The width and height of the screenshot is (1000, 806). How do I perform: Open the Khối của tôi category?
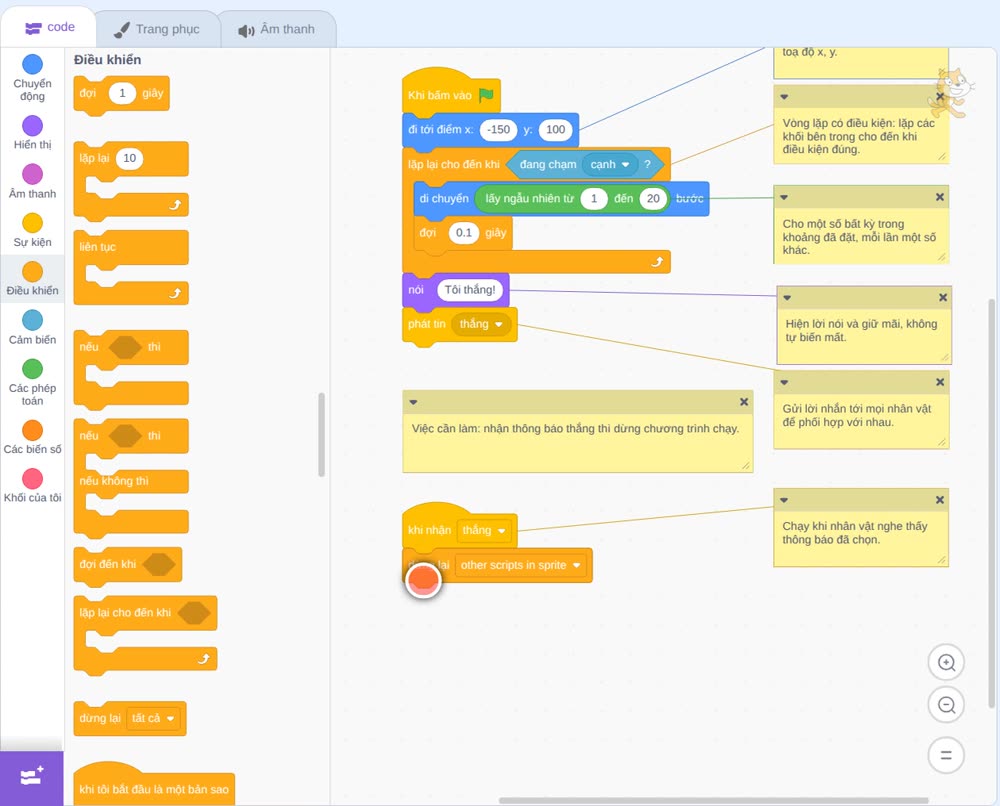[x=32, y=486]
